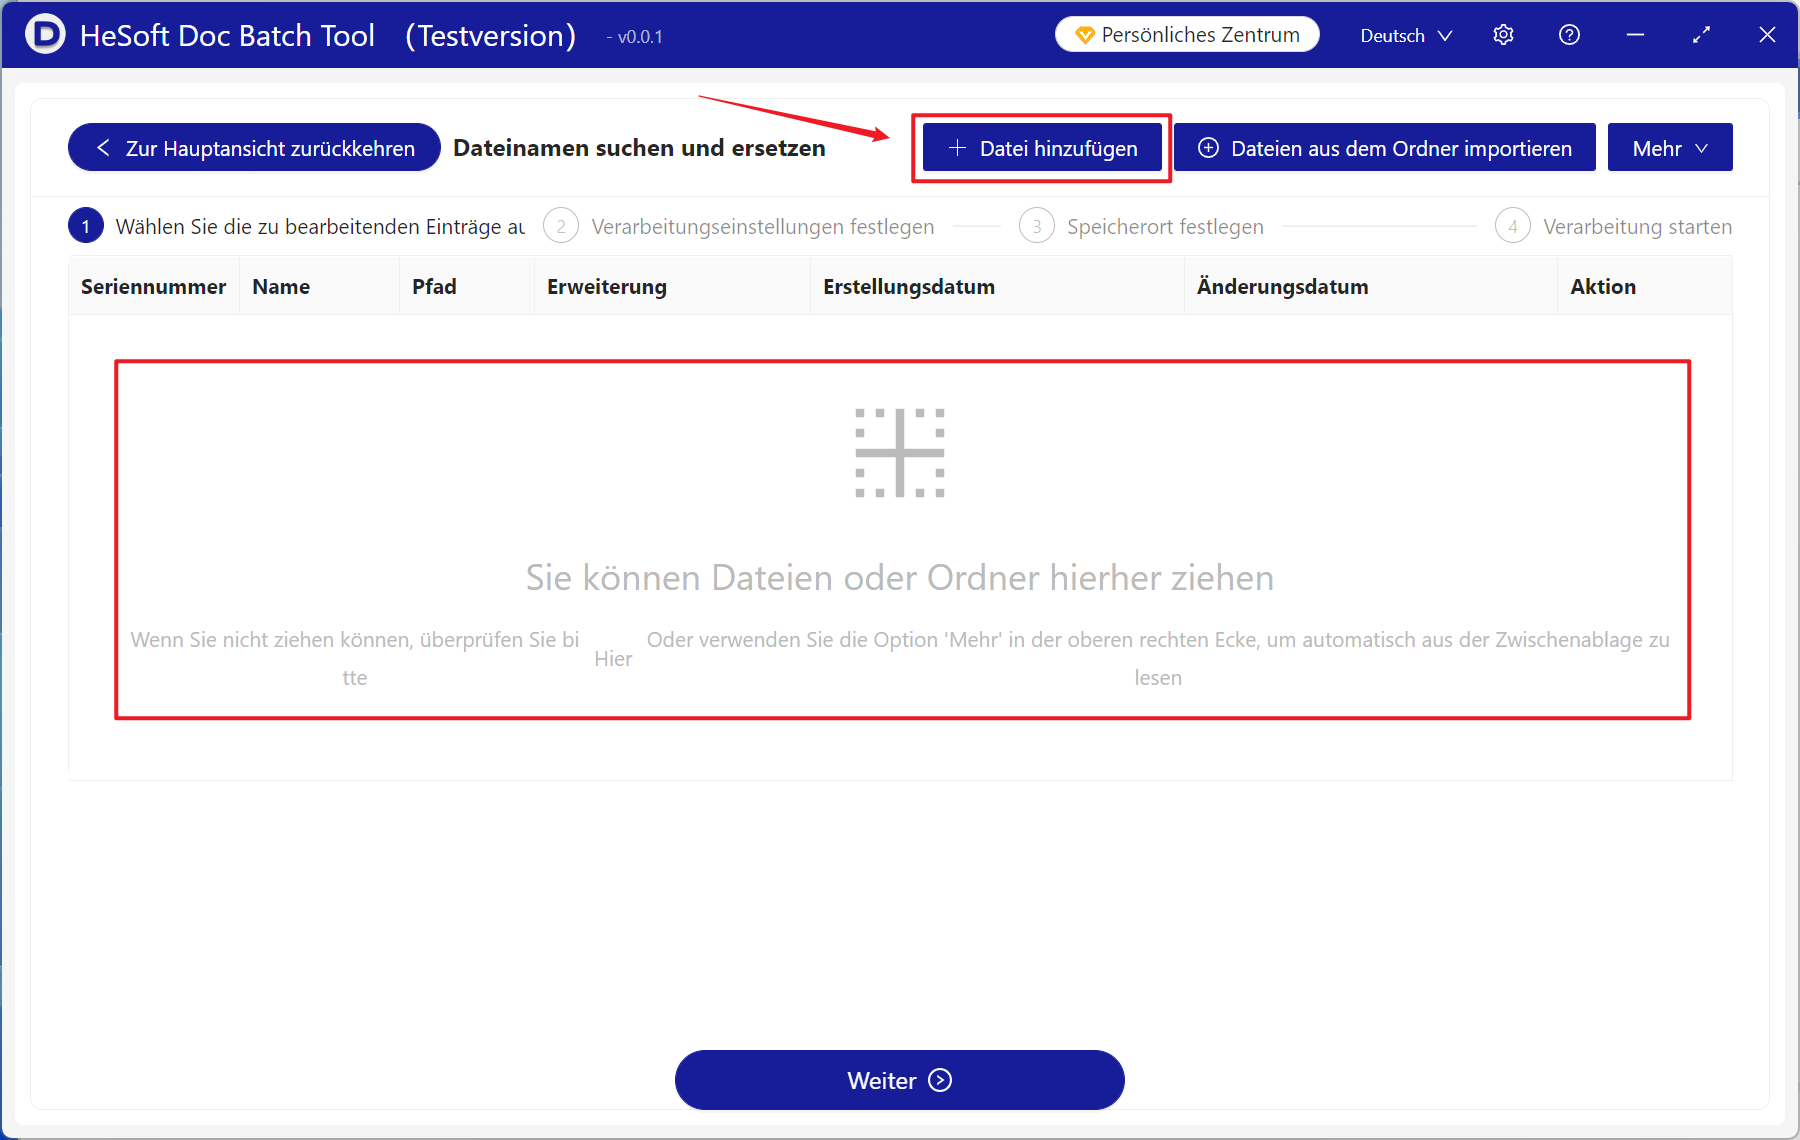Image resolution: width=1800 pixels, height=1140 pixels.
Task: Close the HeSoft Doc Batch Tool window
Action: click(1767, 35)
